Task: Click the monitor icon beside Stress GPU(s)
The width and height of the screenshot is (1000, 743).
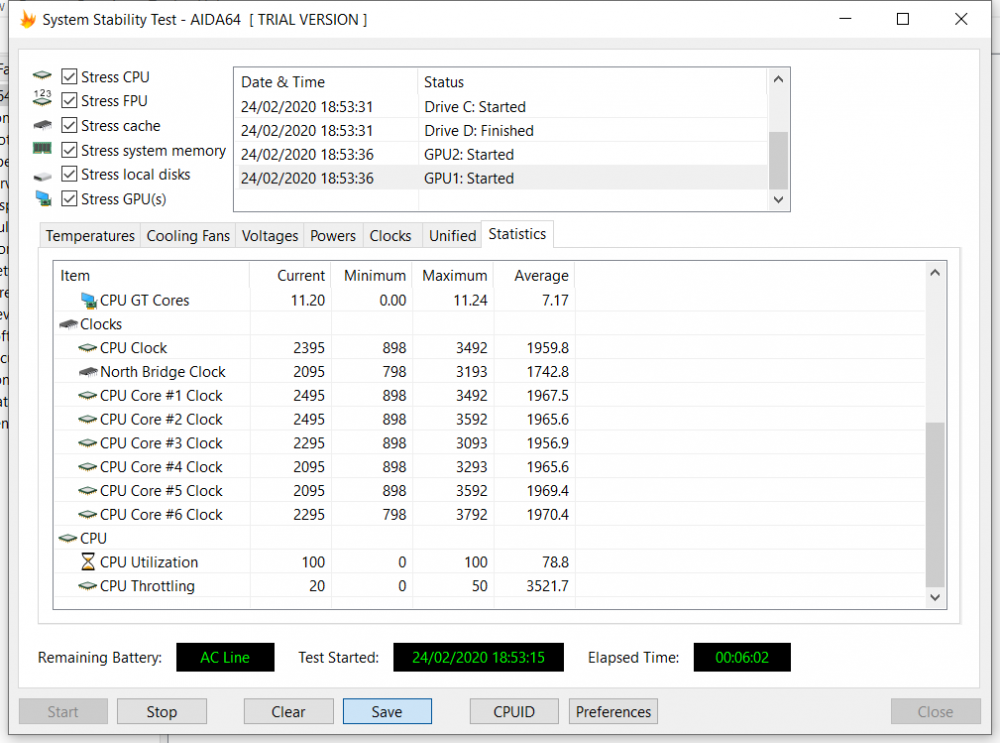Action: pyautogui.click(x=43, y=198)
